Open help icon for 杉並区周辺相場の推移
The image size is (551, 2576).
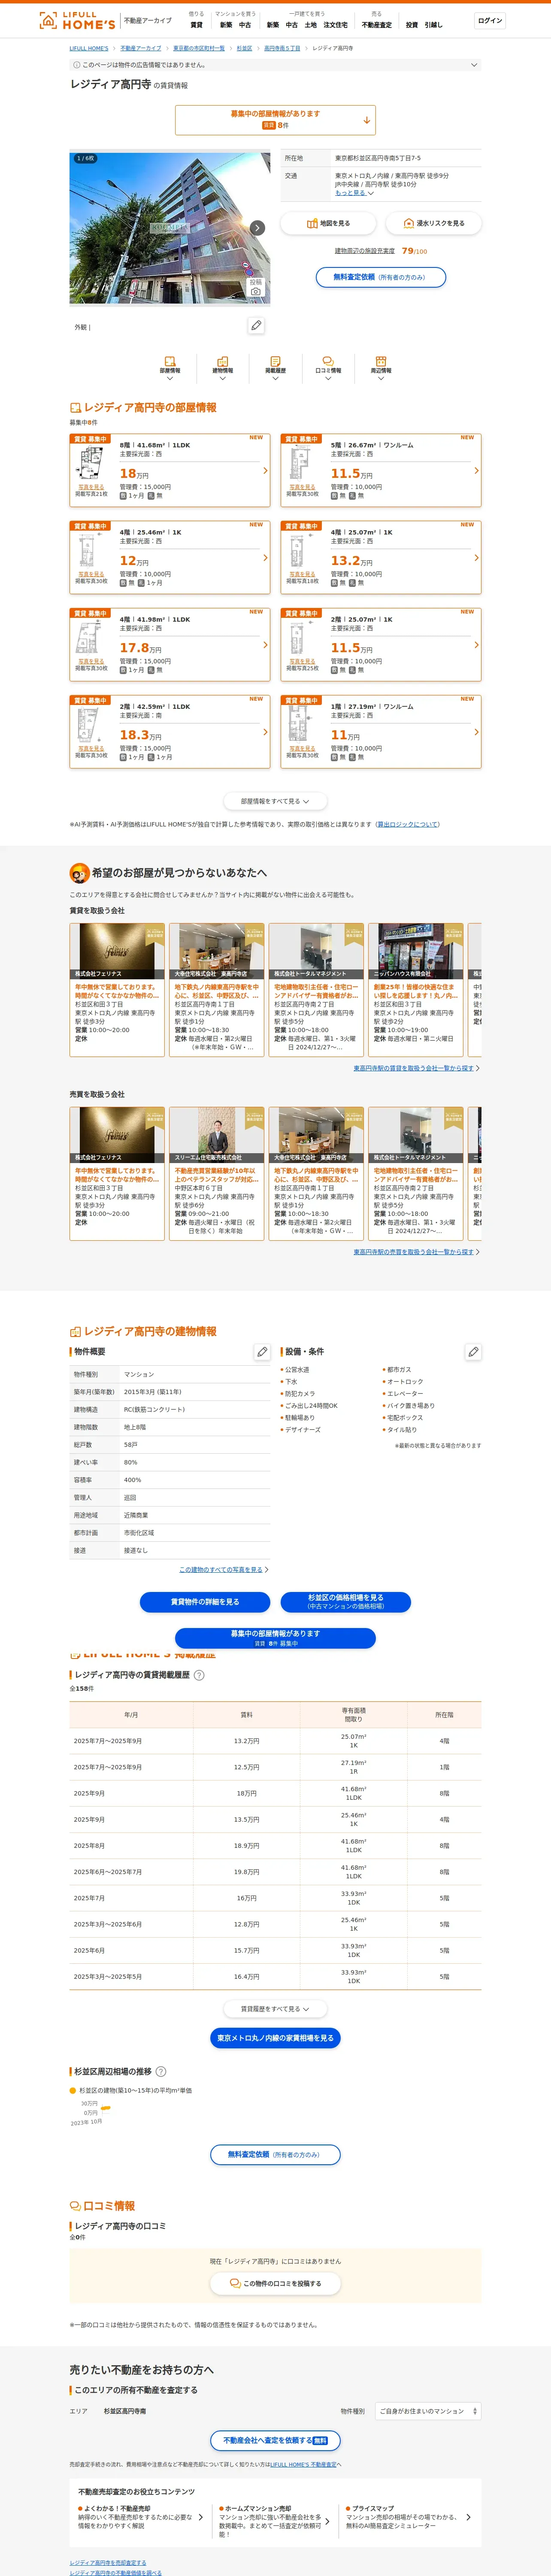pyautogui.click(x=161, y=2071)
